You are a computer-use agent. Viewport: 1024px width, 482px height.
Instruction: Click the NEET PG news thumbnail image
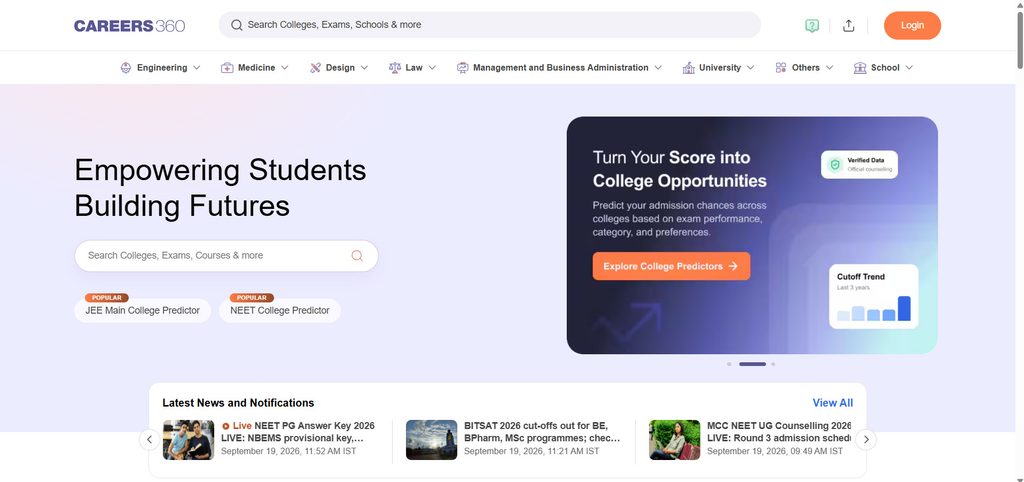pos(188,440)
